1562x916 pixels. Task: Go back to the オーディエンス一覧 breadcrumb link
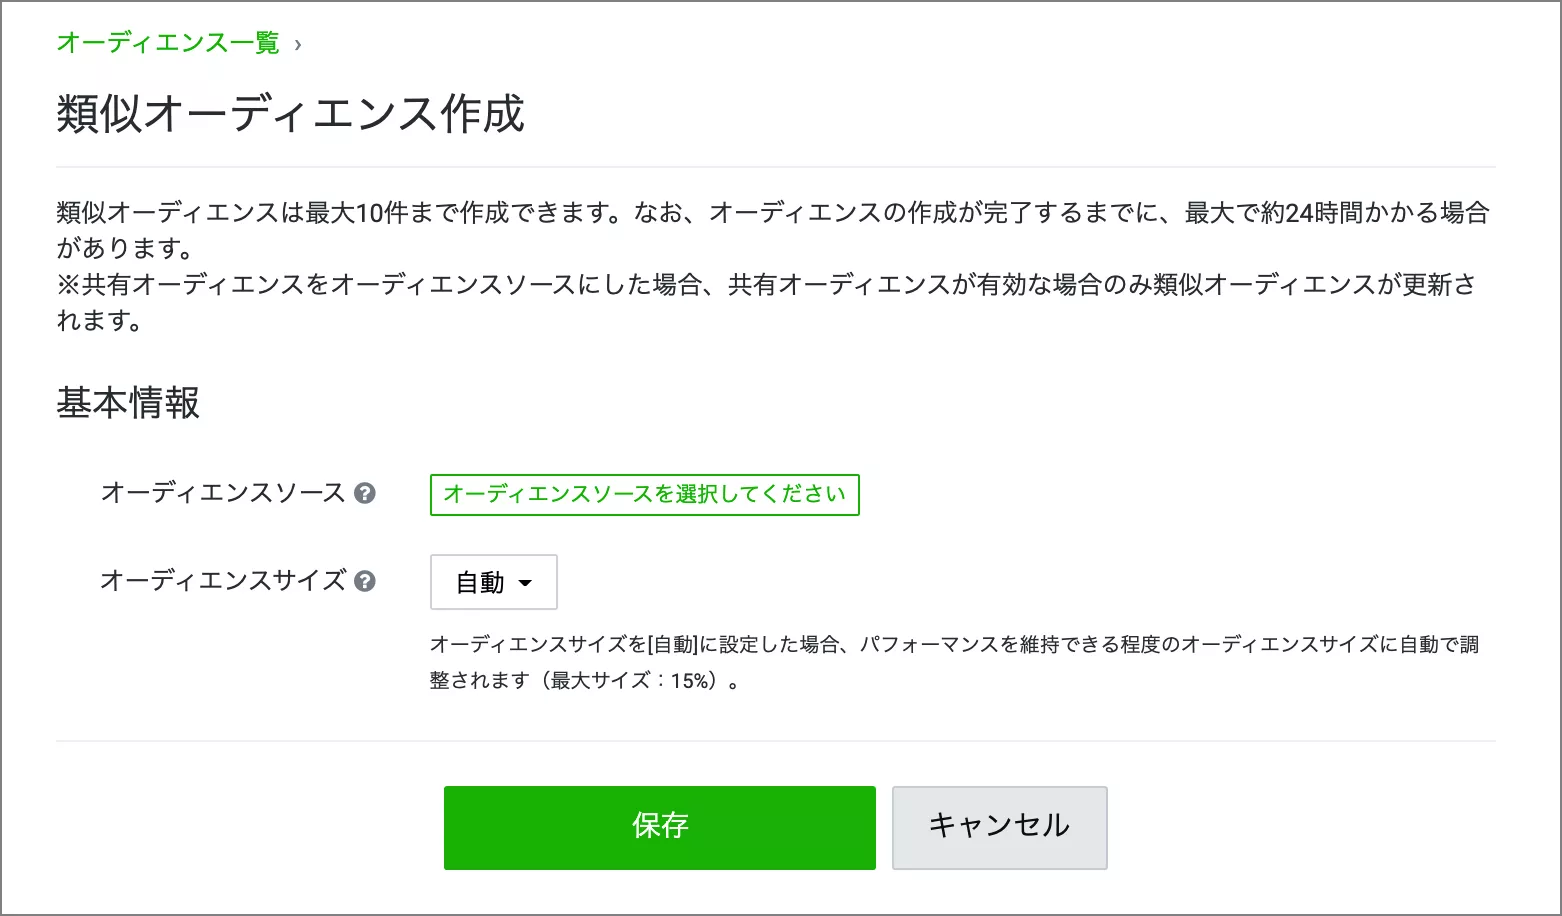coord(168,43)
